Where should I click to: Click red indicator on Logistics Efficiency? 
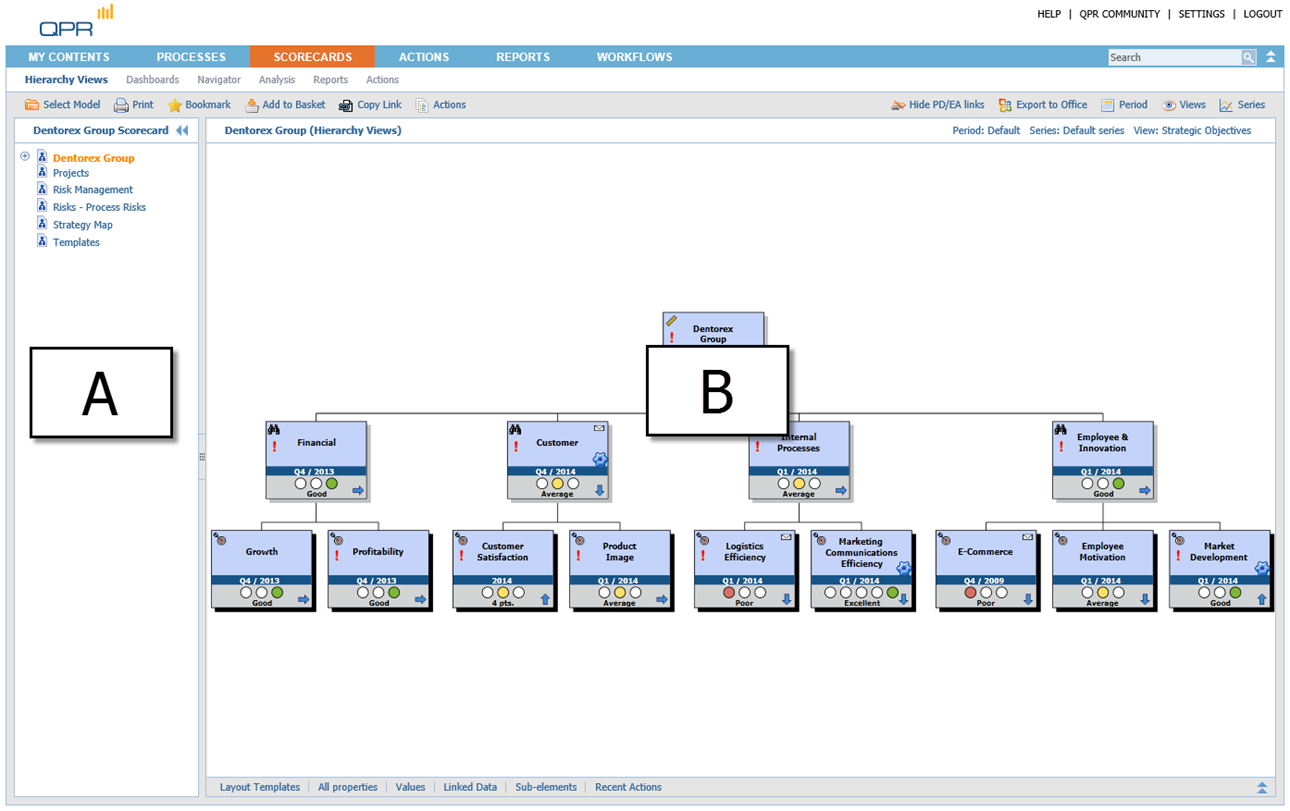729,593
